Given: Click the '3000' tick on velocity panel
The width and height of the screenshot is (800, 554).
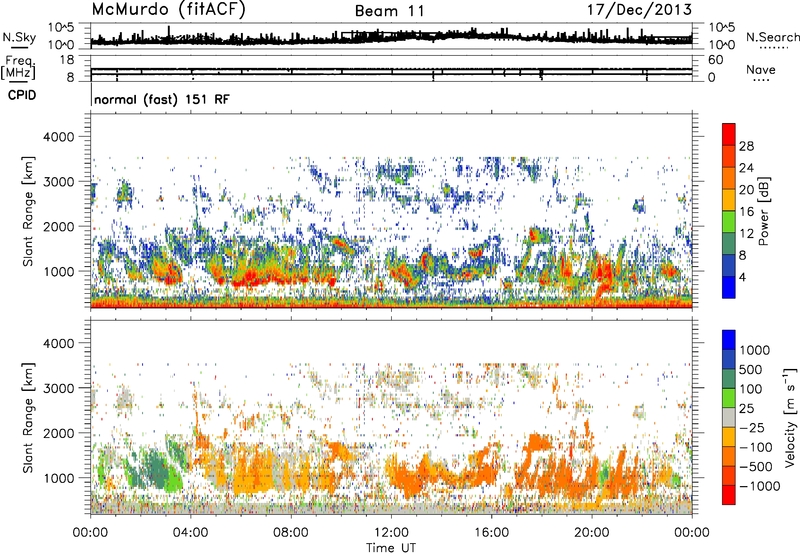Looking at the screenshot, I should click(59, 388).
